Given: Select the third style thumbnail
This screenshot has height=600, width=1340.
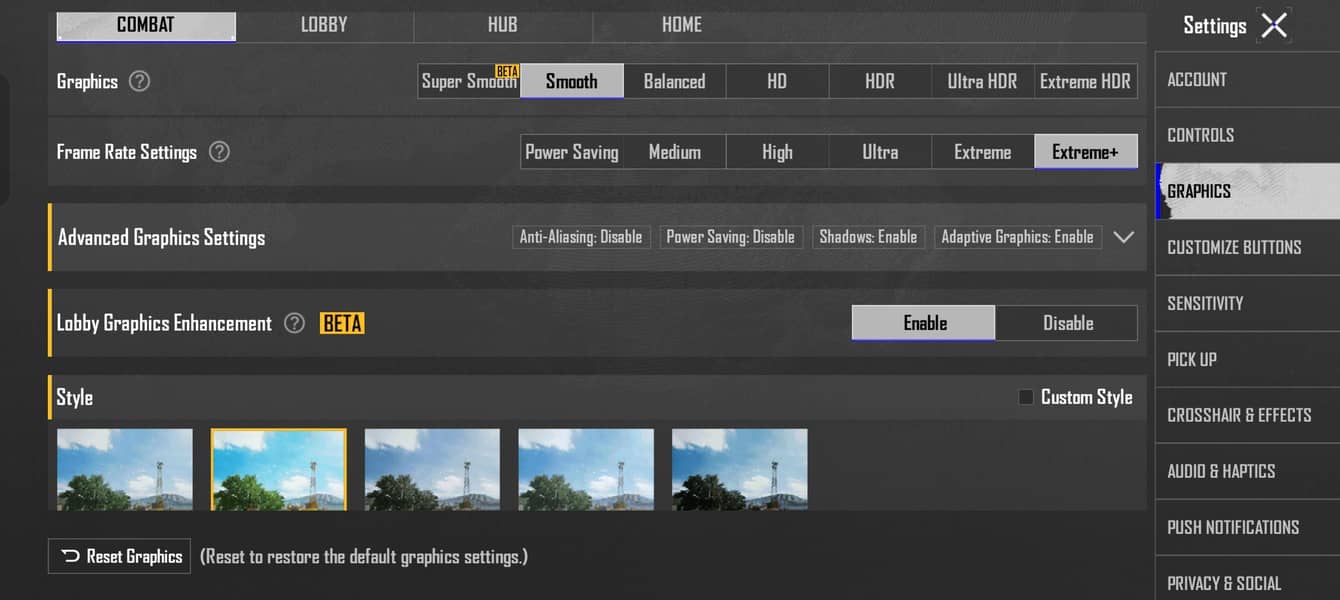Looking at the screenshot, I should [432, 469].
